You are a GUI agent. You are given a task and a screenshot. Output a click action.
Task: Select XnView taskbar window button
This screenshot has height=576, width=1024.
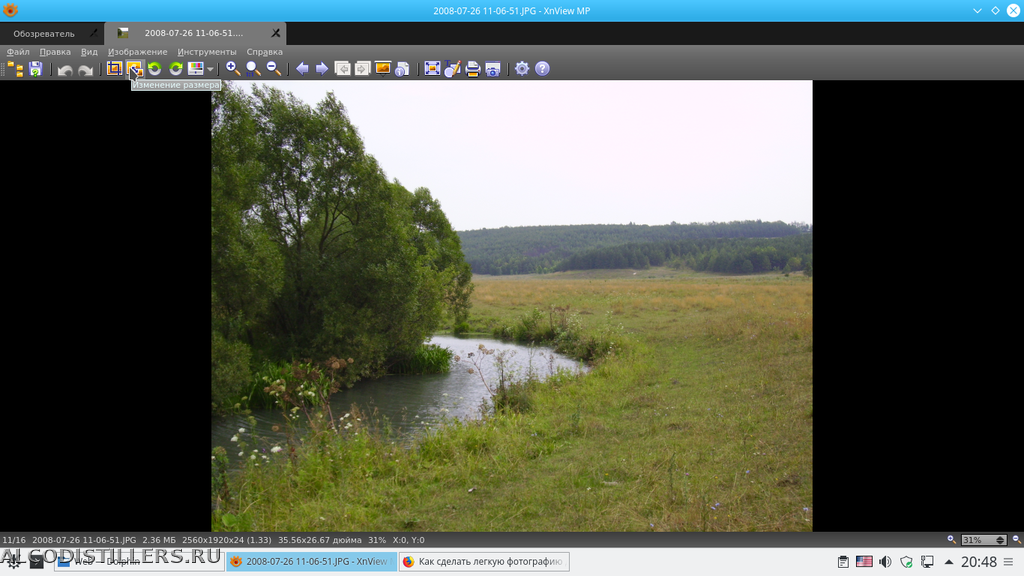coord(312,562)
